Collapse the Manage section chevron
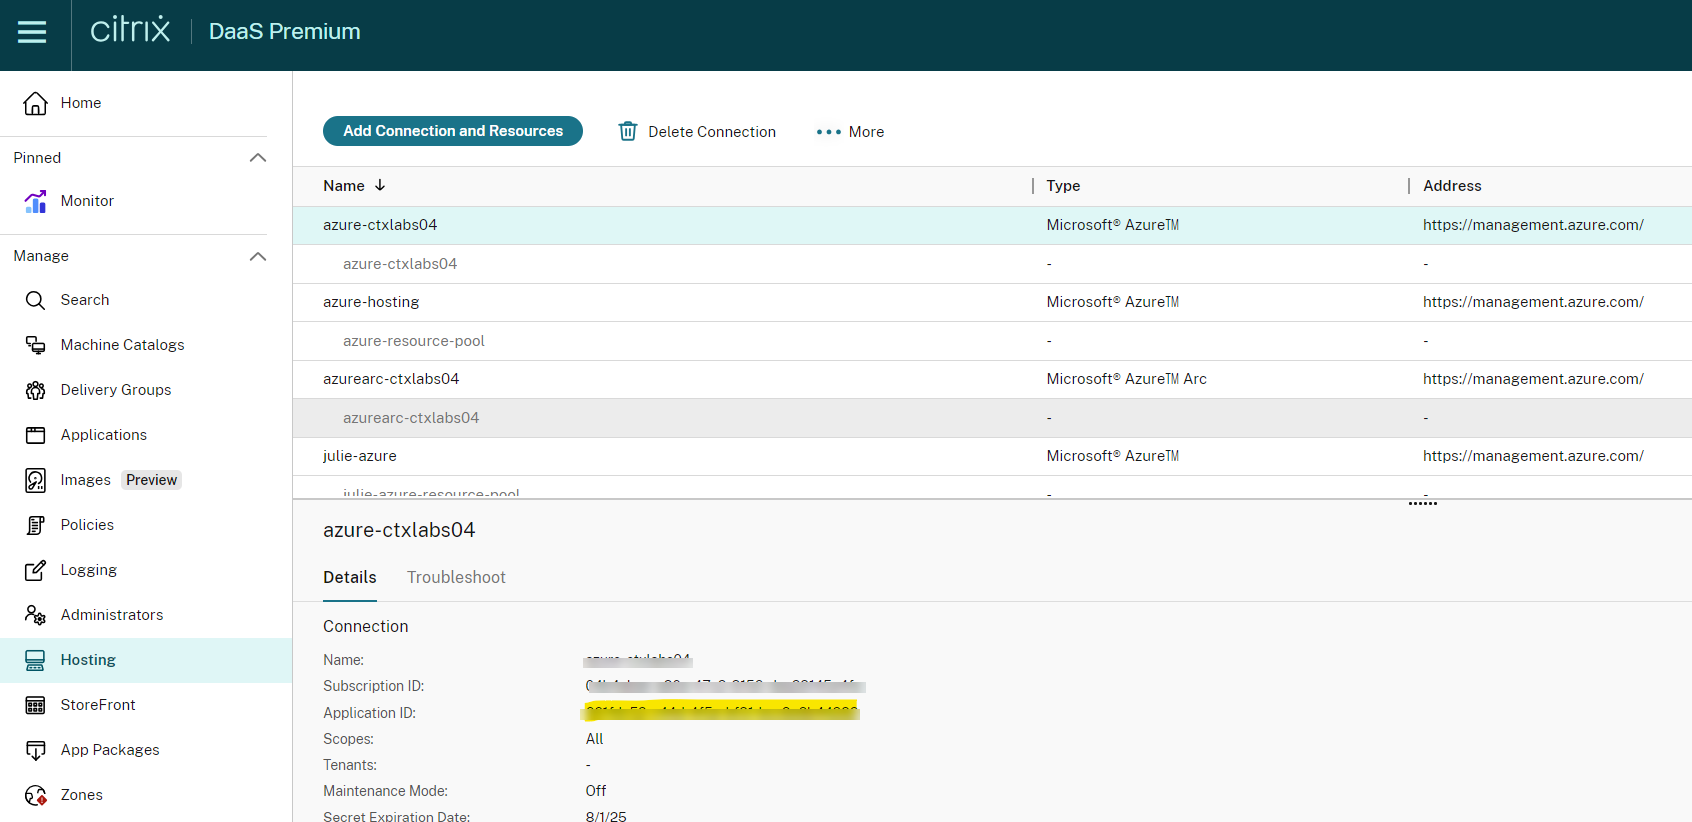Viewport: 1692px width, 822px height. click(x=257, y=256)
